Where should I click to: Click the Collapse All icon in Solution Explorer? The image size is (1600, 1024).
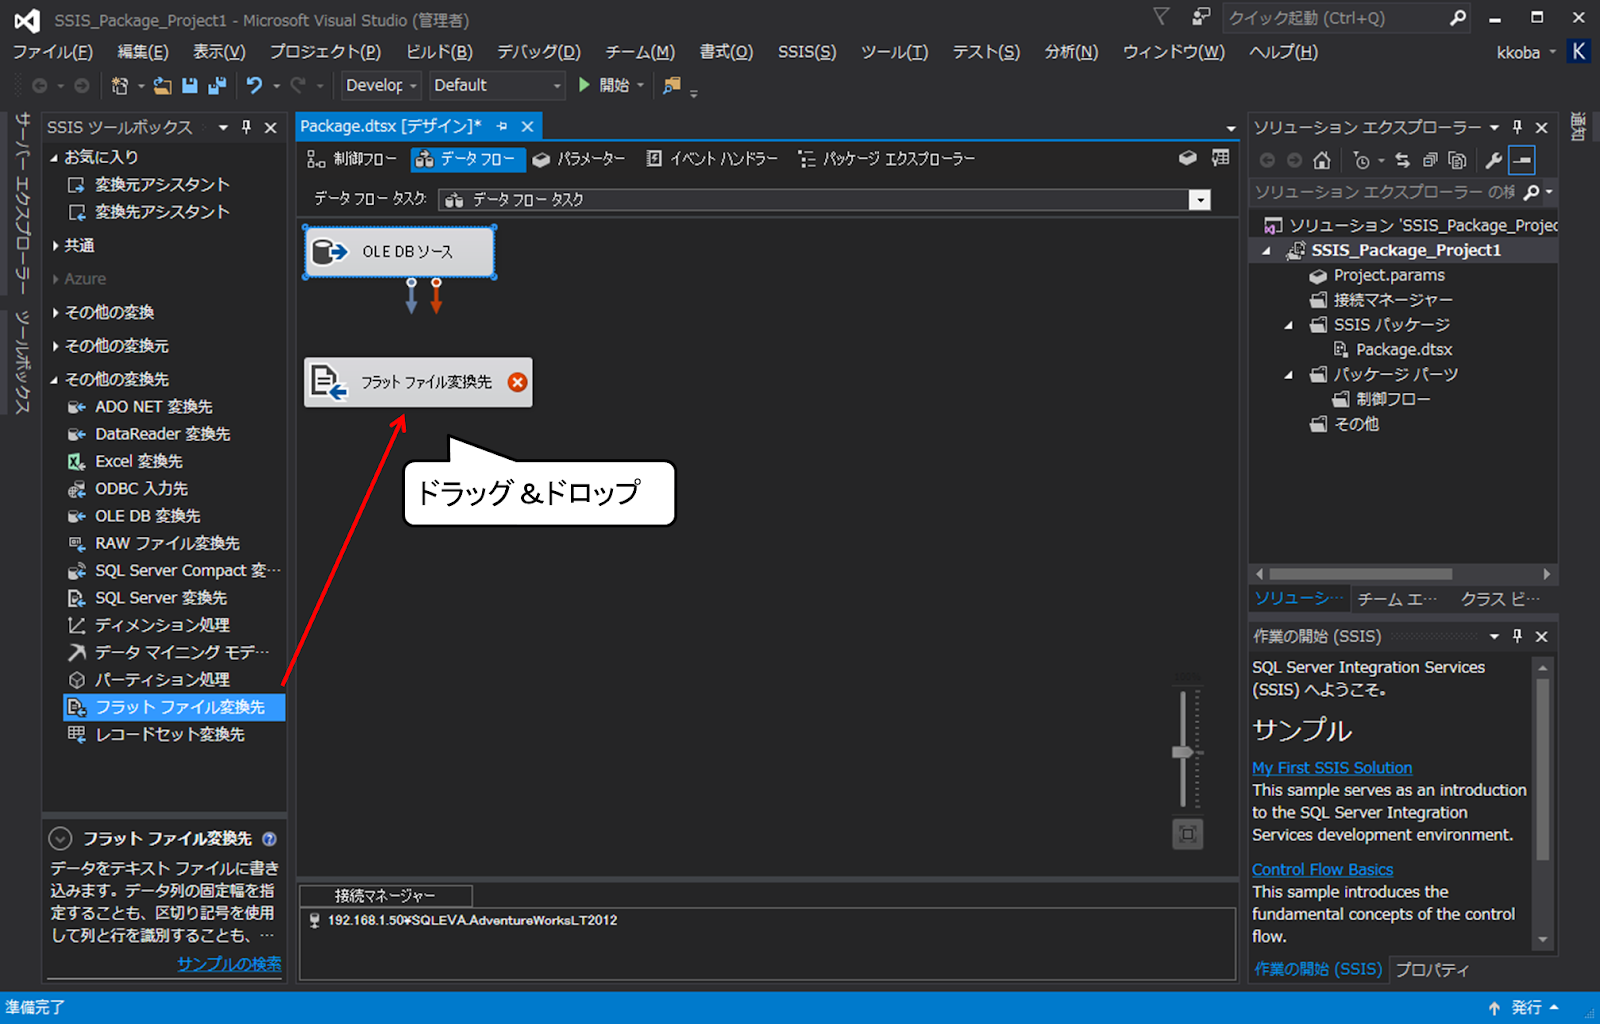[x=1430, y=160]
